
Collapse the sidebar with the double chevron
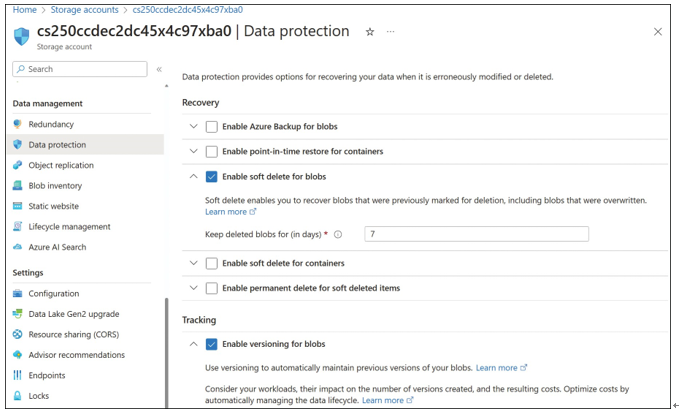[x=159, y=69]
